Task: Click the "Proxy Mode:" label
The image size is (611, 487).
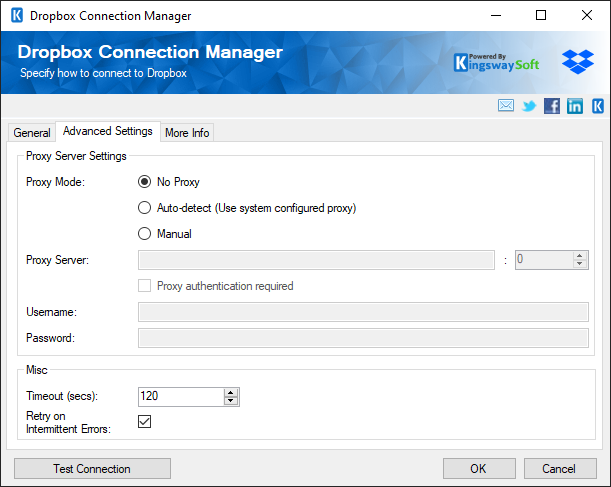Action: (55, 182)
